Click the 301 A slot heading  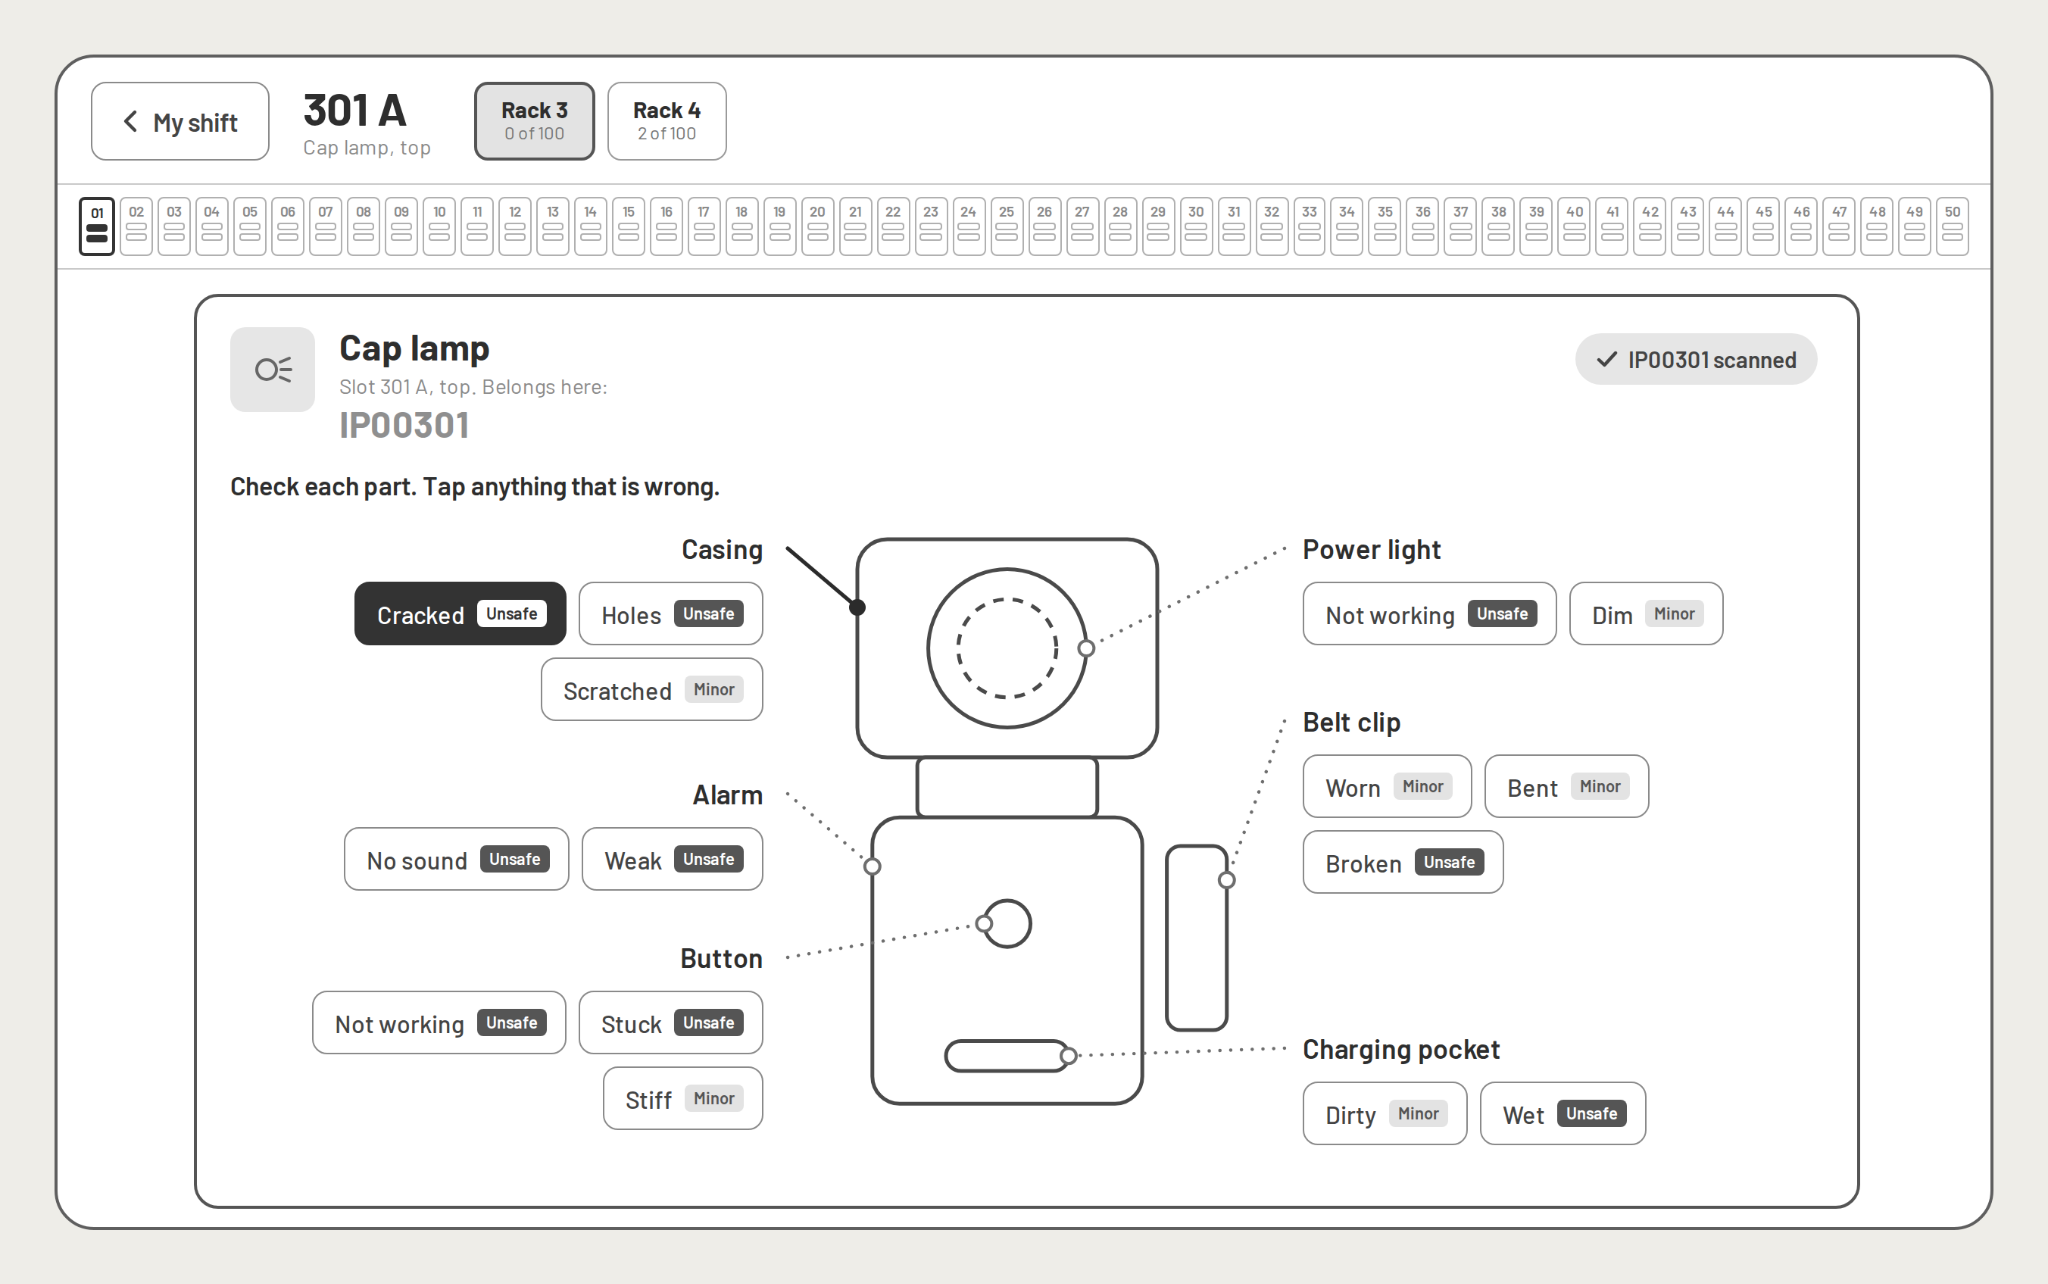355,110
